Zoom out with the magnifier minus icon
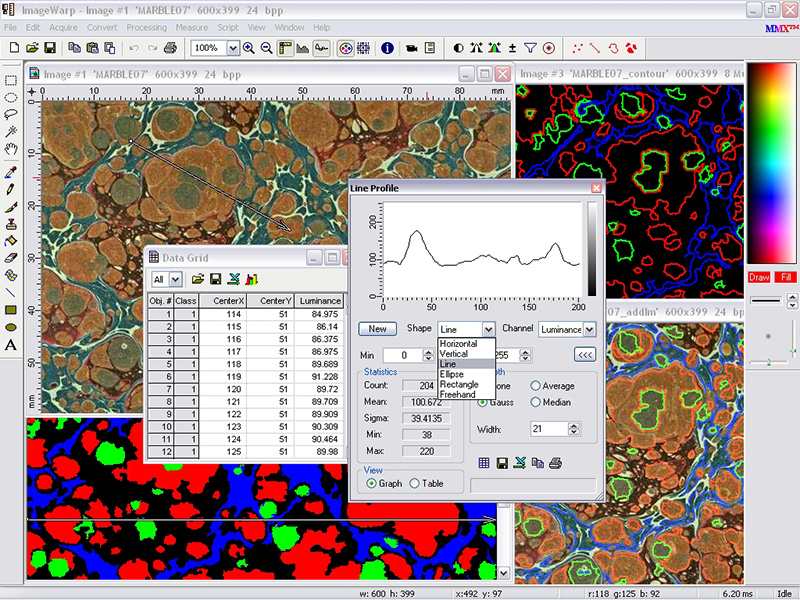This screenshot has height=600, width=800. click(x=266, y=48)
